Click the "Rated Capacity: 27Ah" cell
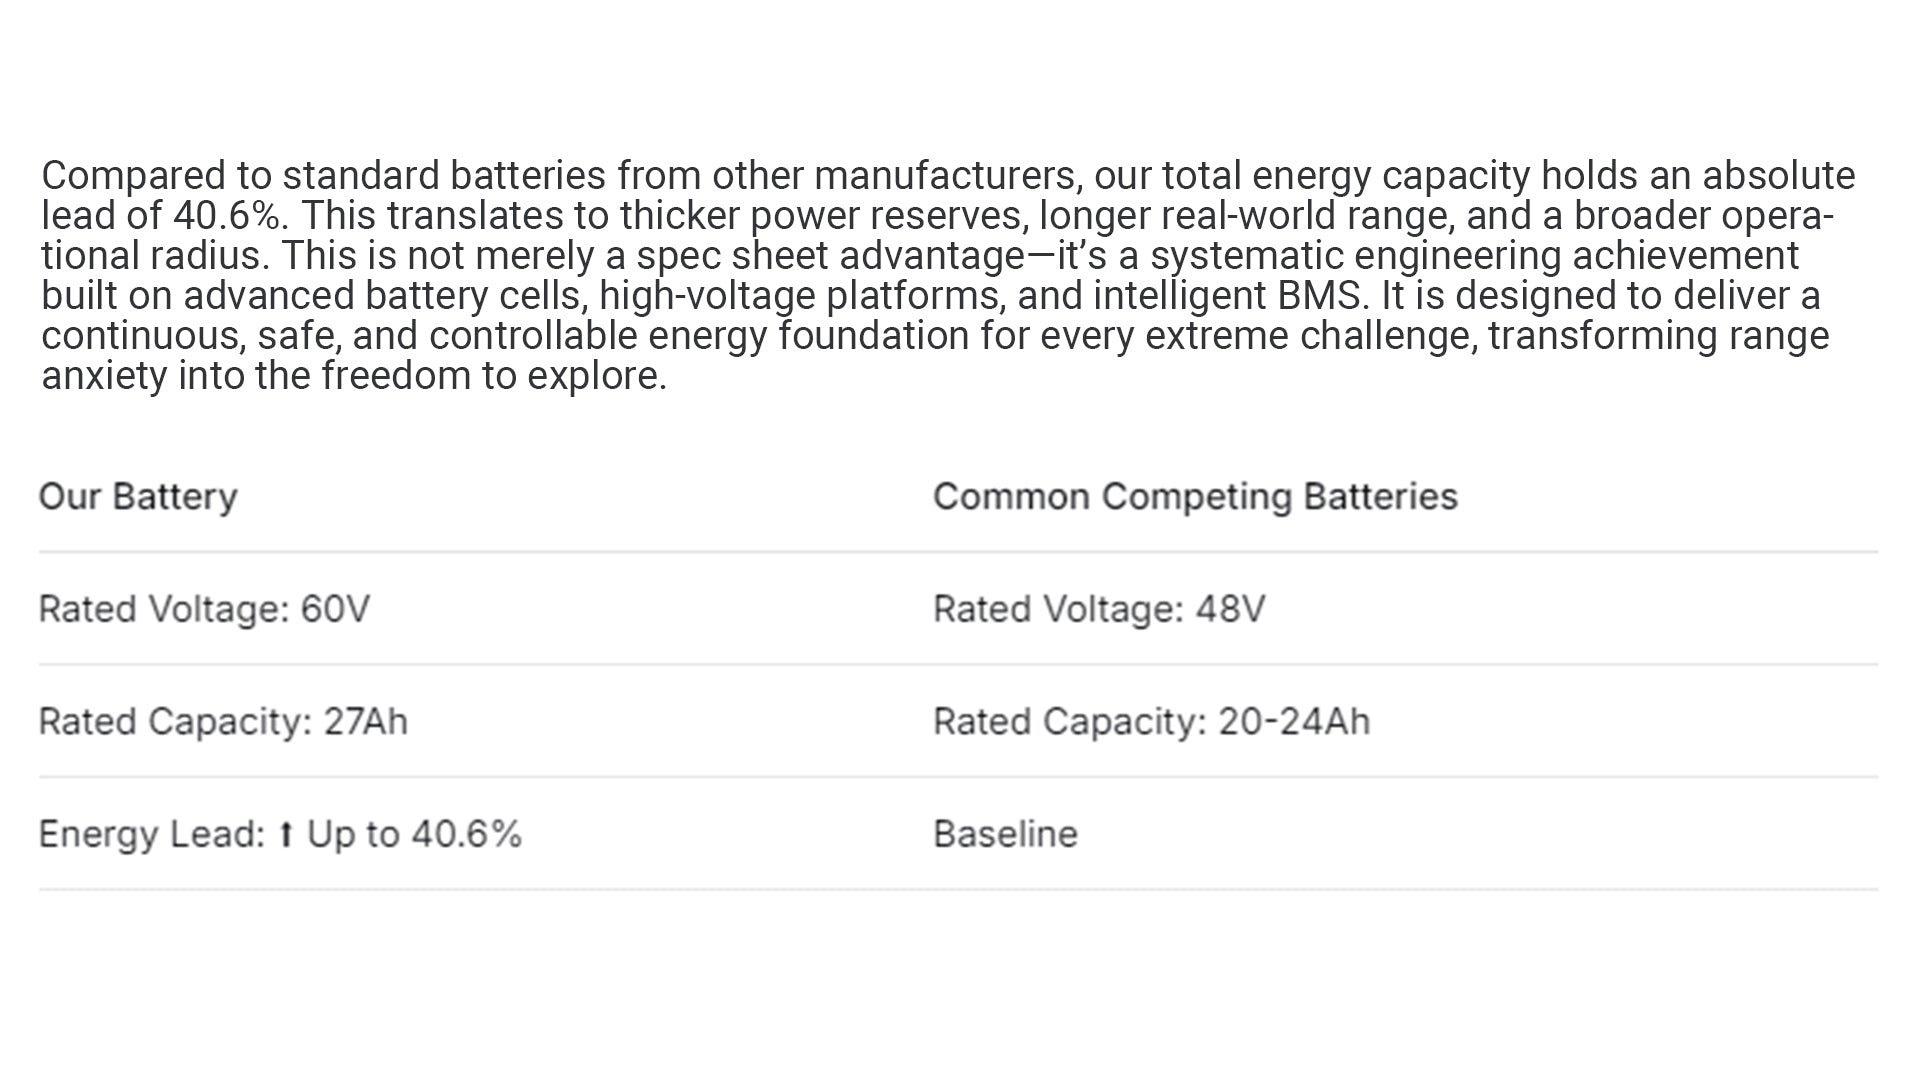1920x1080 pixels. 223,722
